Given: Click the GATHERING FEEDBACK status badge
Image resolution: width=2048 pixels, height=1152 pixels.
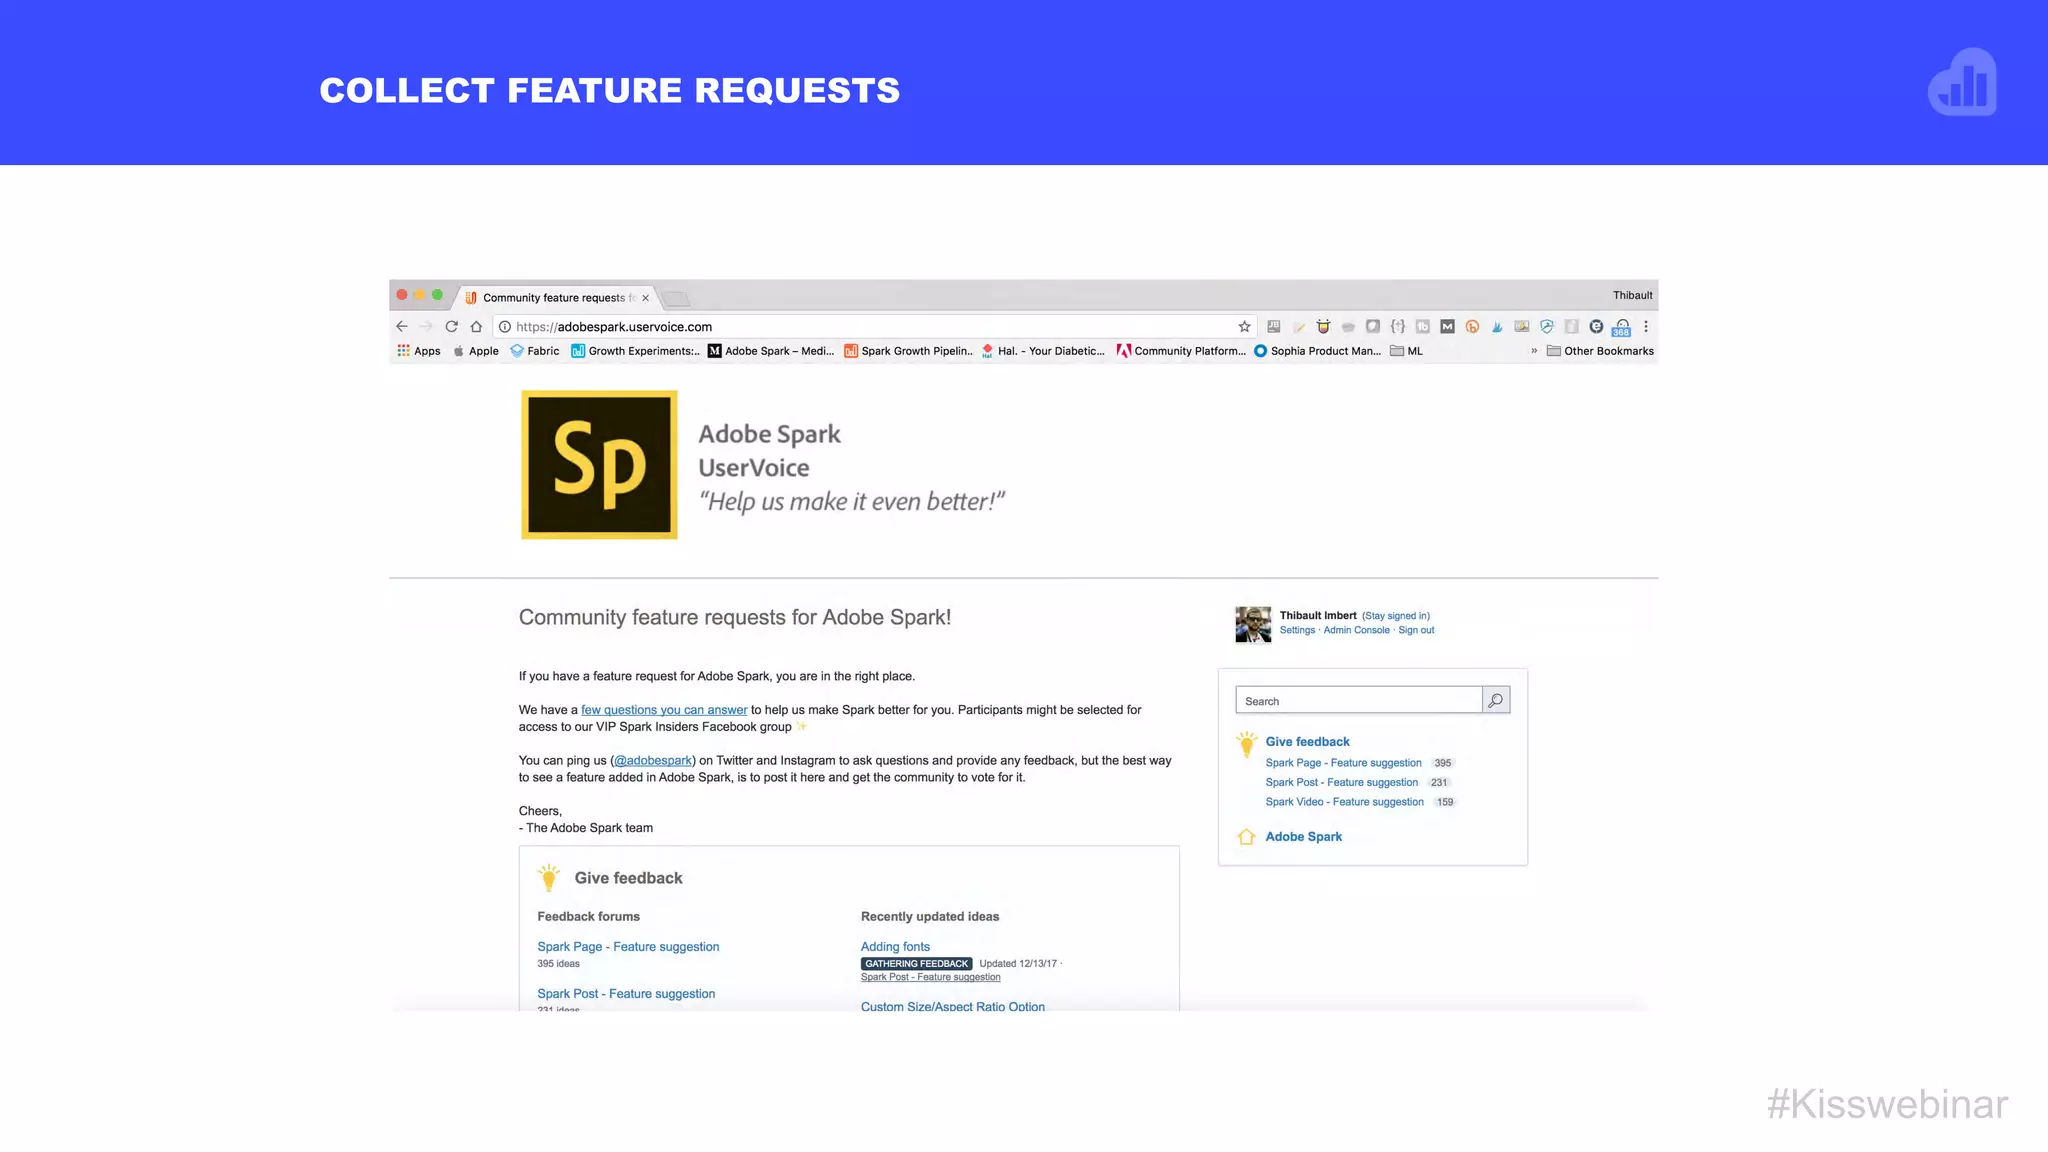Looking at the screenshot, I should pyautogui.click(x=916, y=964).
